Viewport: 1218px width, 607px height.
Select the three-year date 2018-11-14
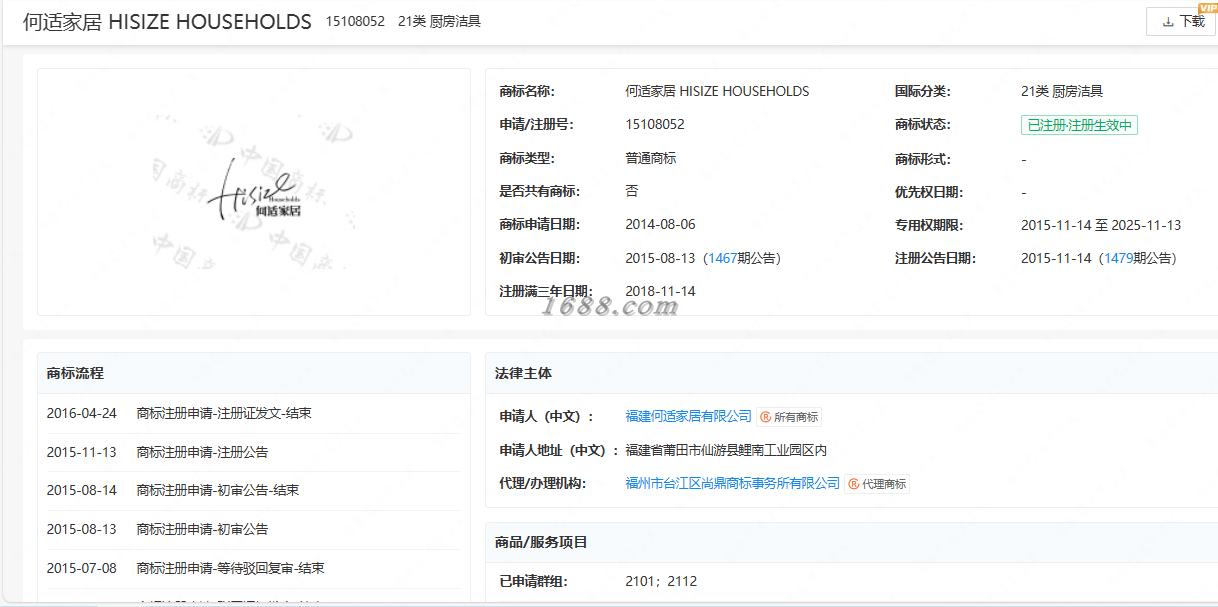click(660, 292)
